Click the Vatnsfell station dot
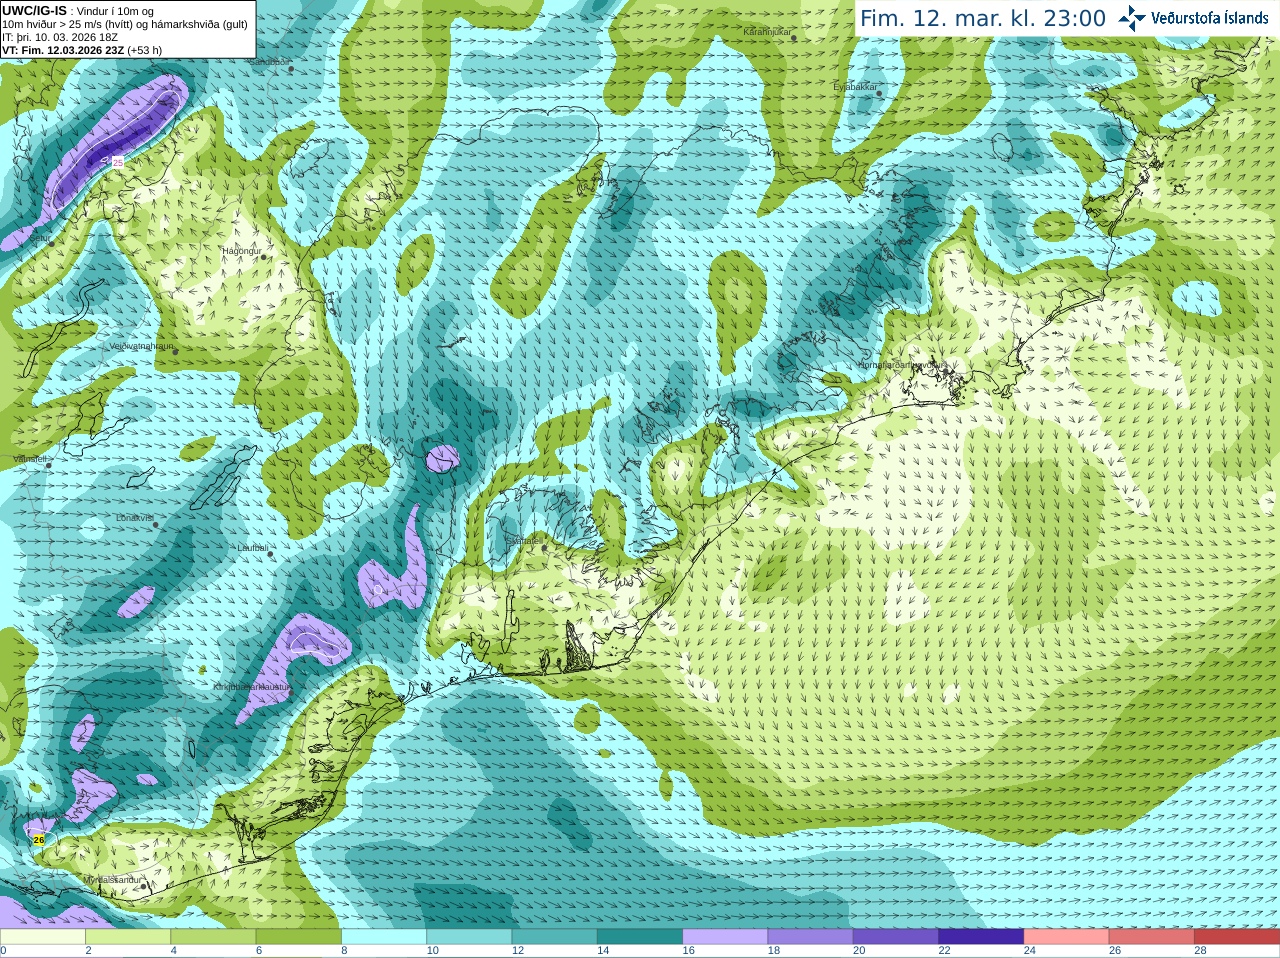 [x=47, y=465]
